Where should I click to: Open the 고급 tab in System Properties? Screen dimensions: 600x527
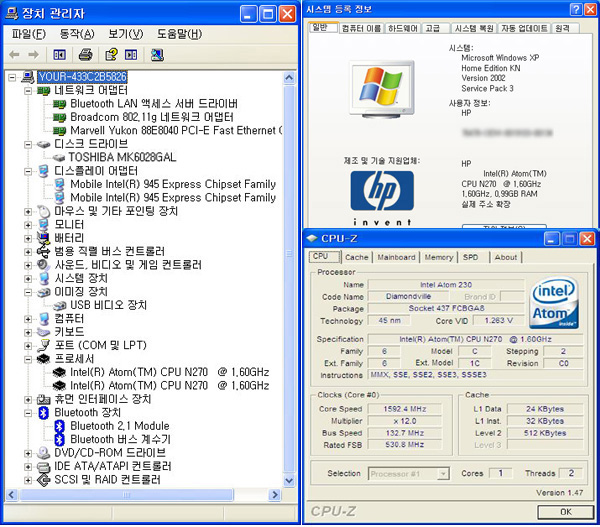[434, 28]
